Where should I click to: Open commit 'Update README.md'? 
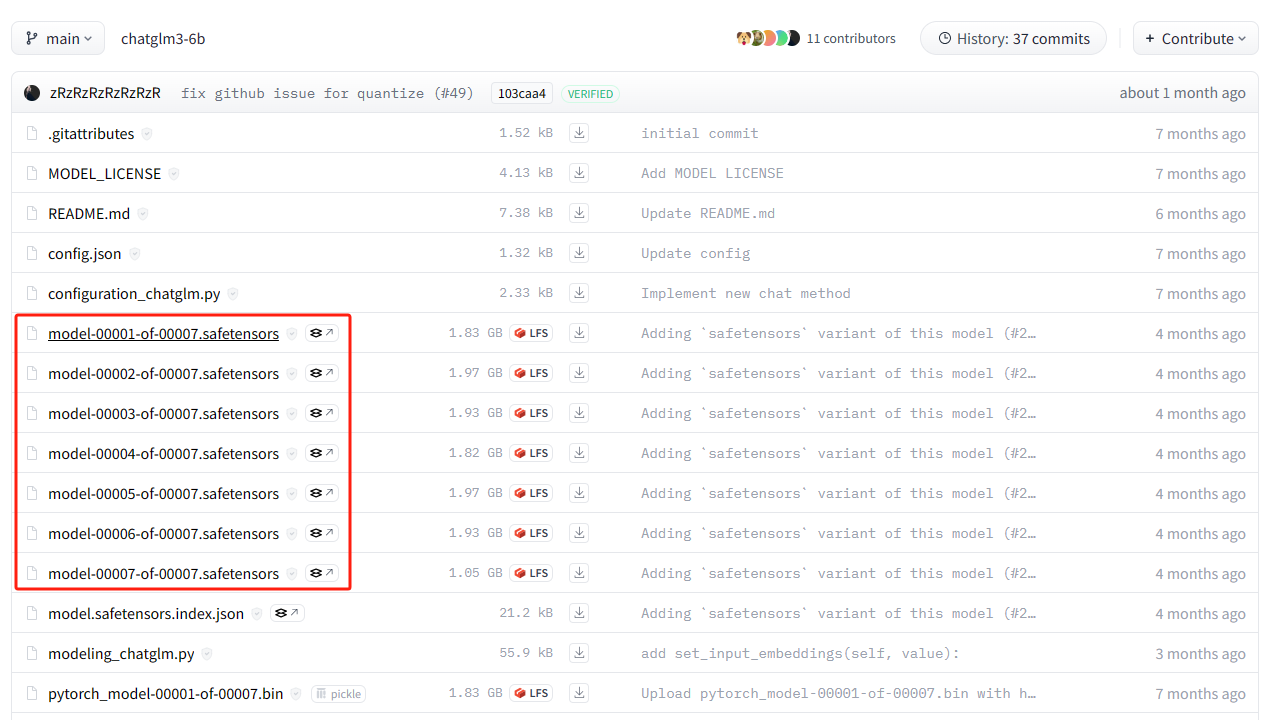point(708,213)
